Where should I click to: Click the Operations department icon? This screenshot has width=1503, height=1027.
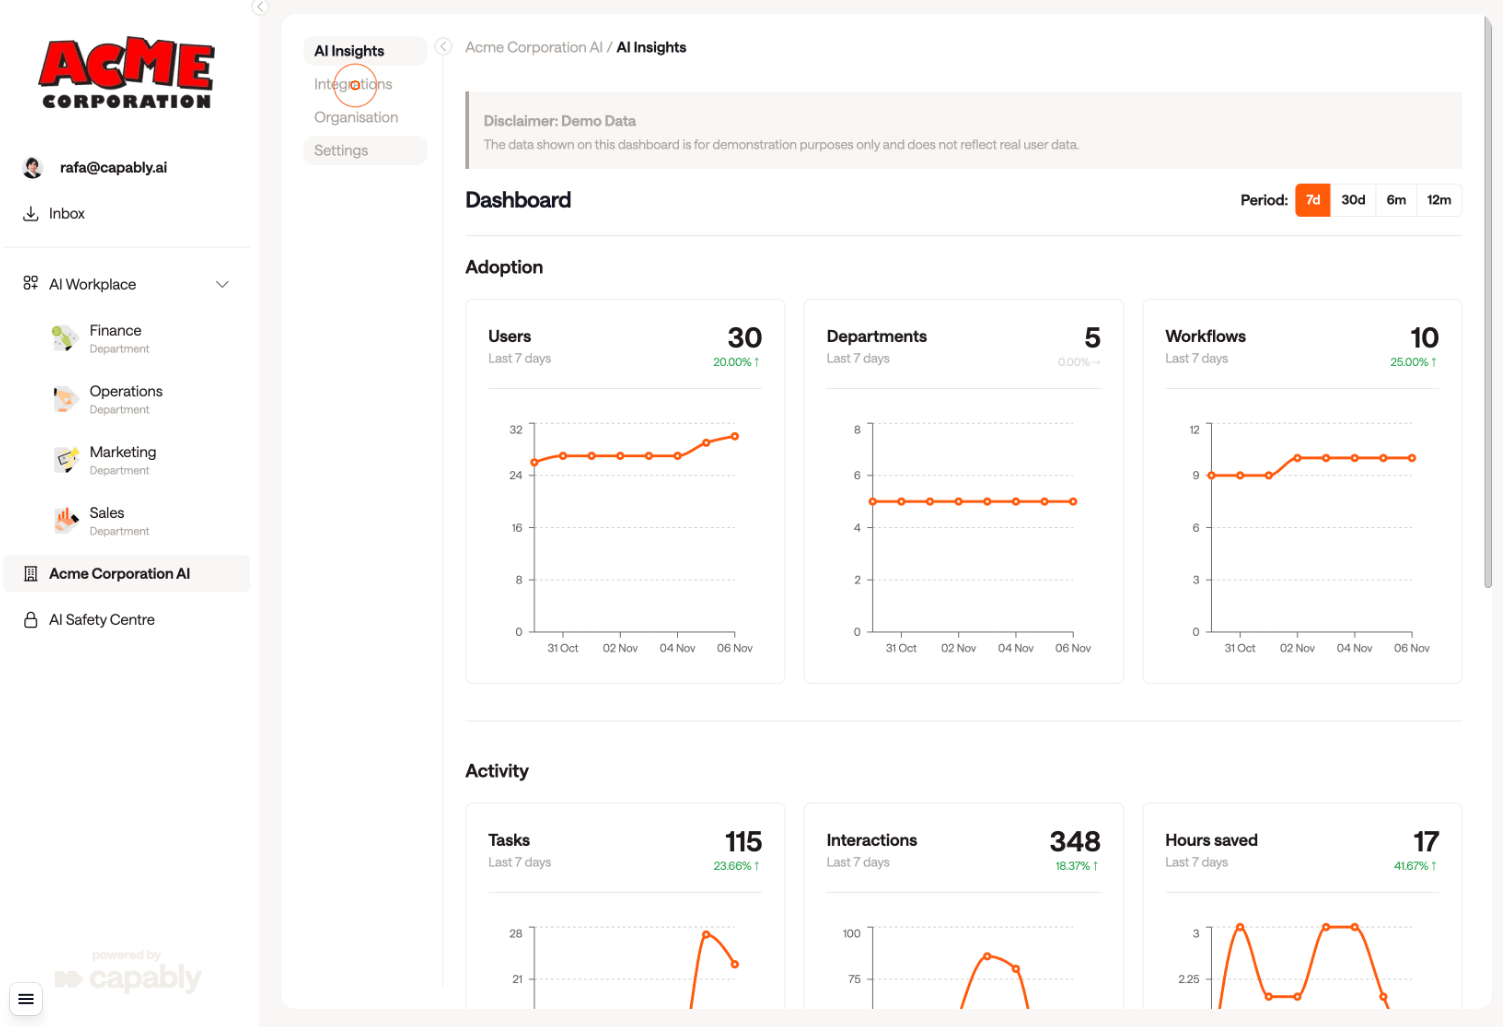[65, 399]
